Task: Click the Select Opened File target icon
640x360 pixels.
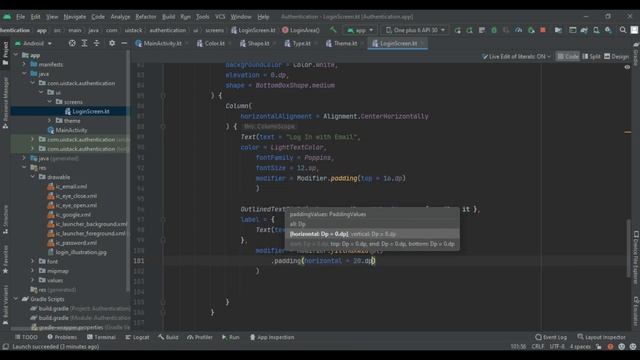Action: 72,43
